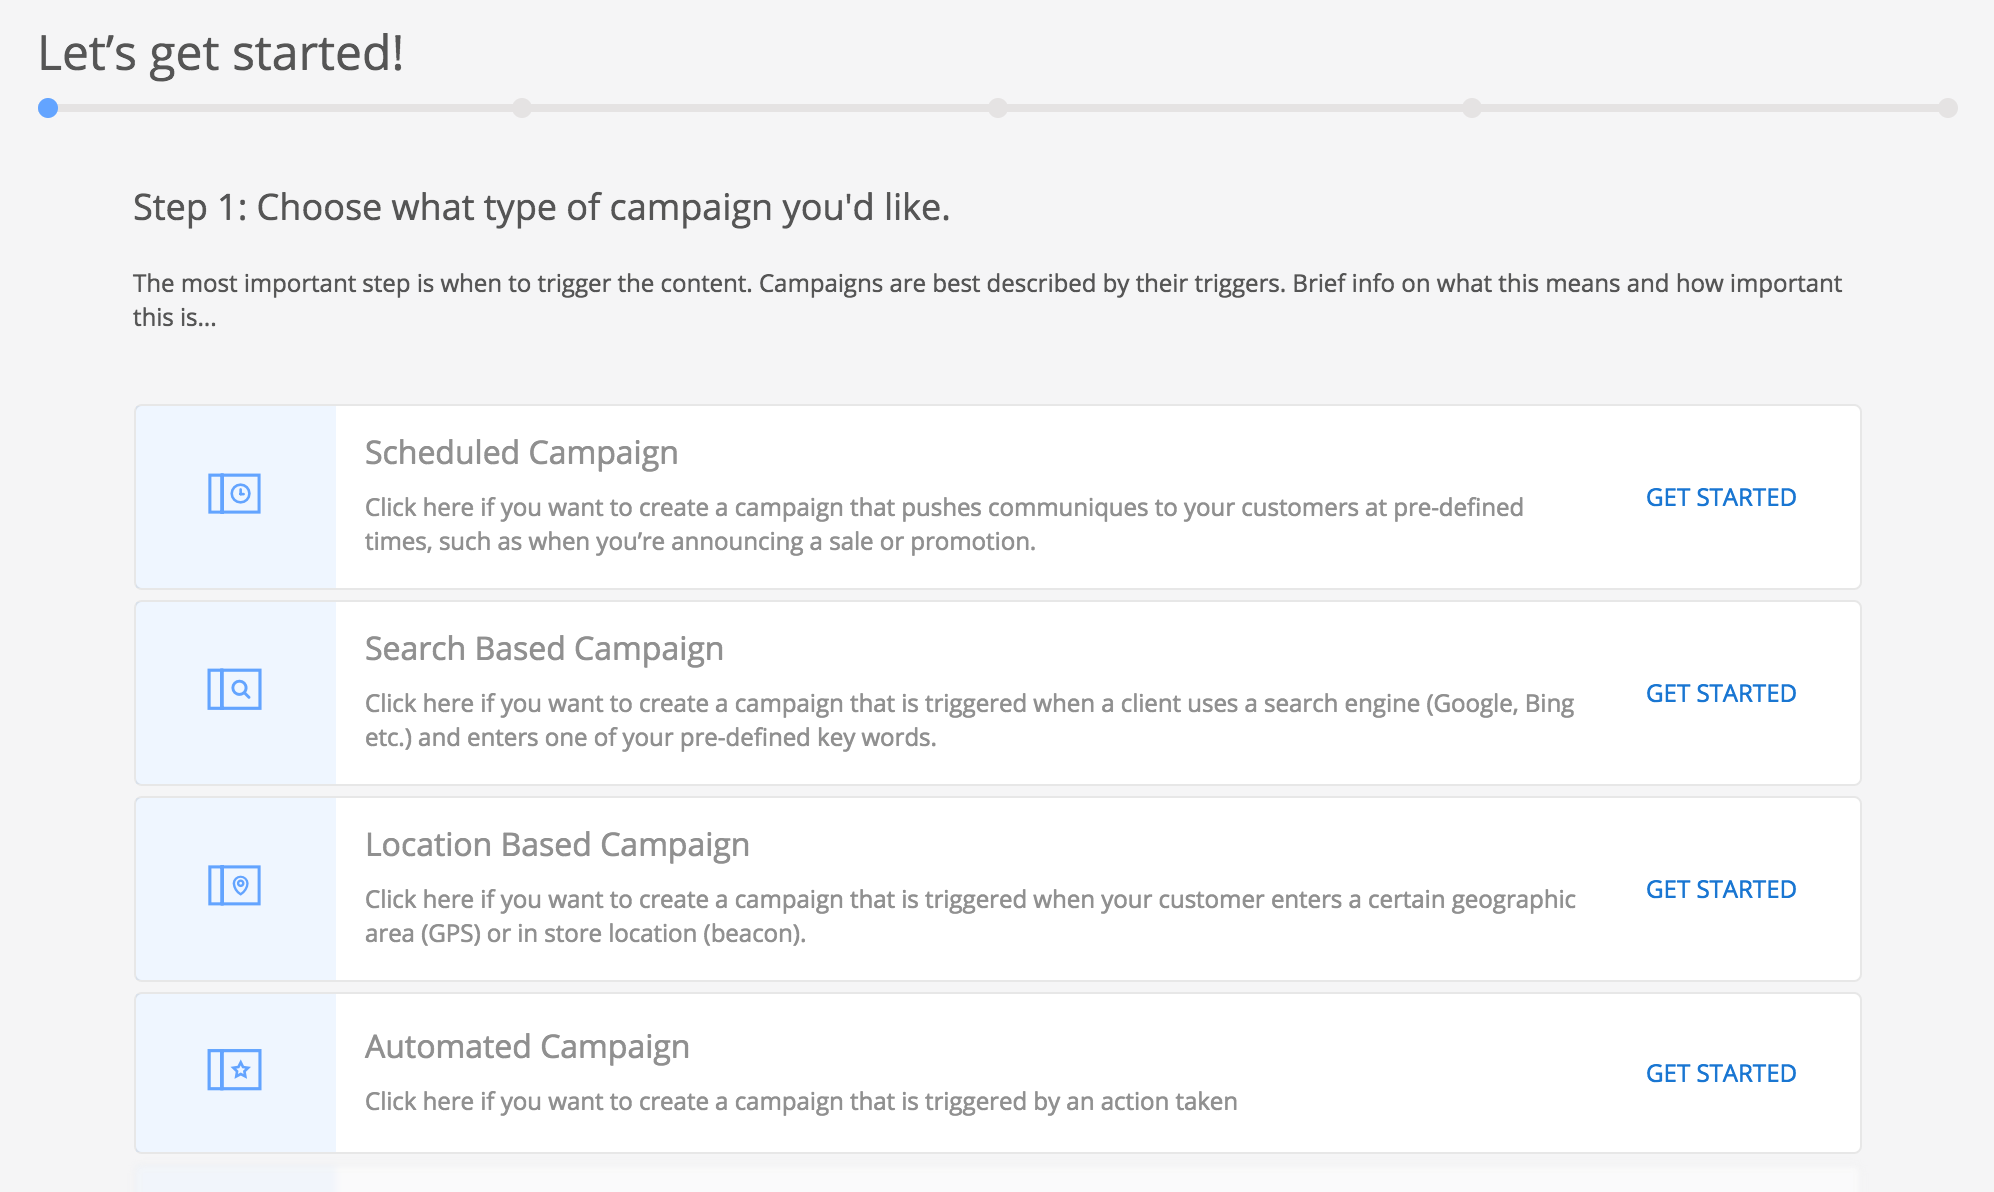
Task: Jump to the second progress step dot
Action: 522,108
